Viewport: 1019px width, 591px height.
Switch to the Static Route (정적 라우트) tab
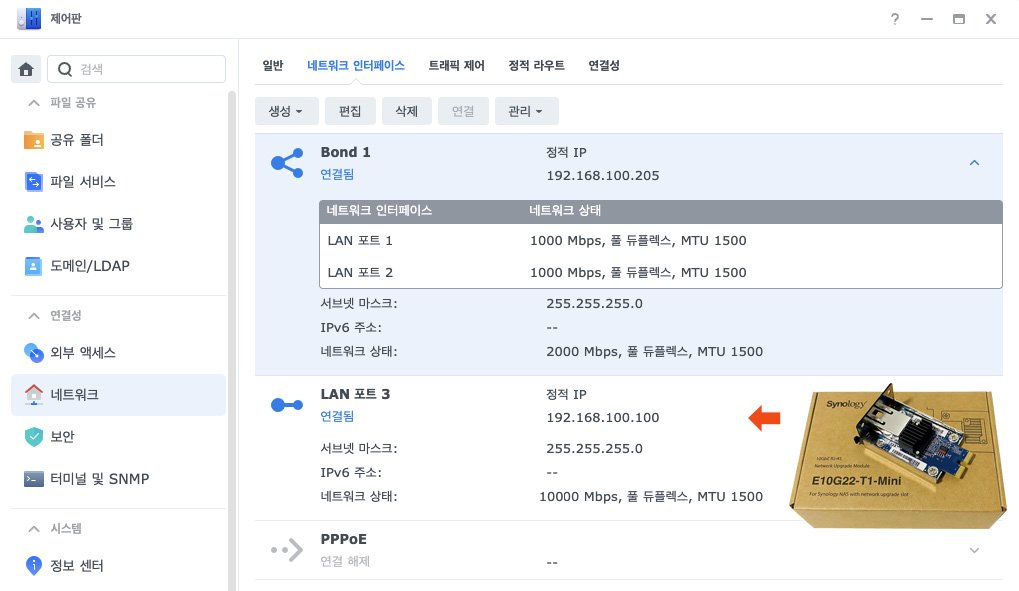click(x=536, y=65)
